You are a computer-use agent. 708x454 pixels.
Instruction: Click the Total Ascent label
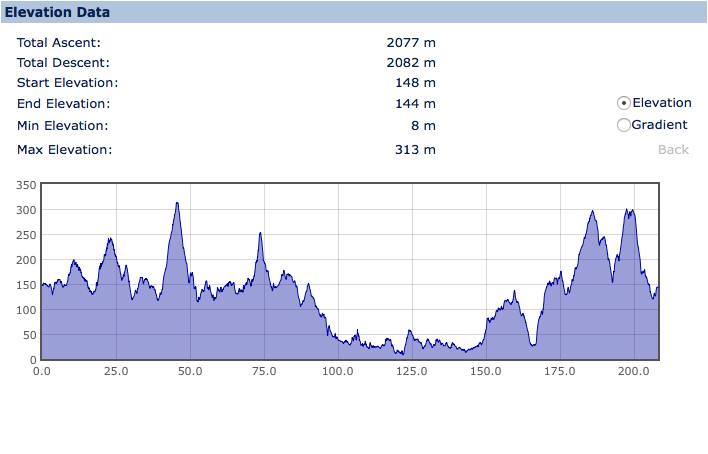pyautogui.click(x=59, y=43)
